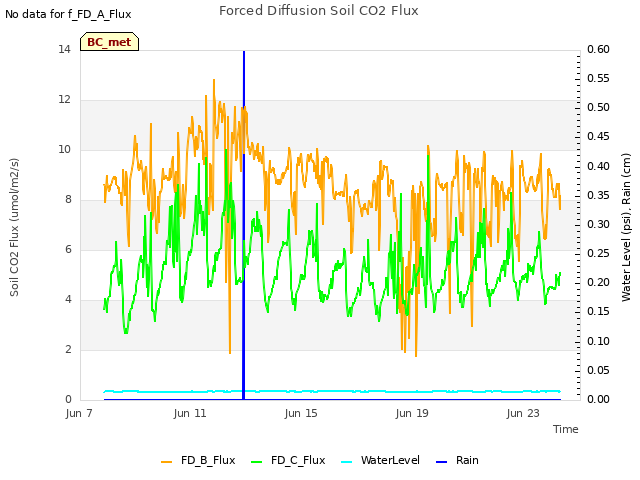Click the Jun 19 x-axis tick label
This screenshot has height=480, width=640.
click(x=412, y=413)
